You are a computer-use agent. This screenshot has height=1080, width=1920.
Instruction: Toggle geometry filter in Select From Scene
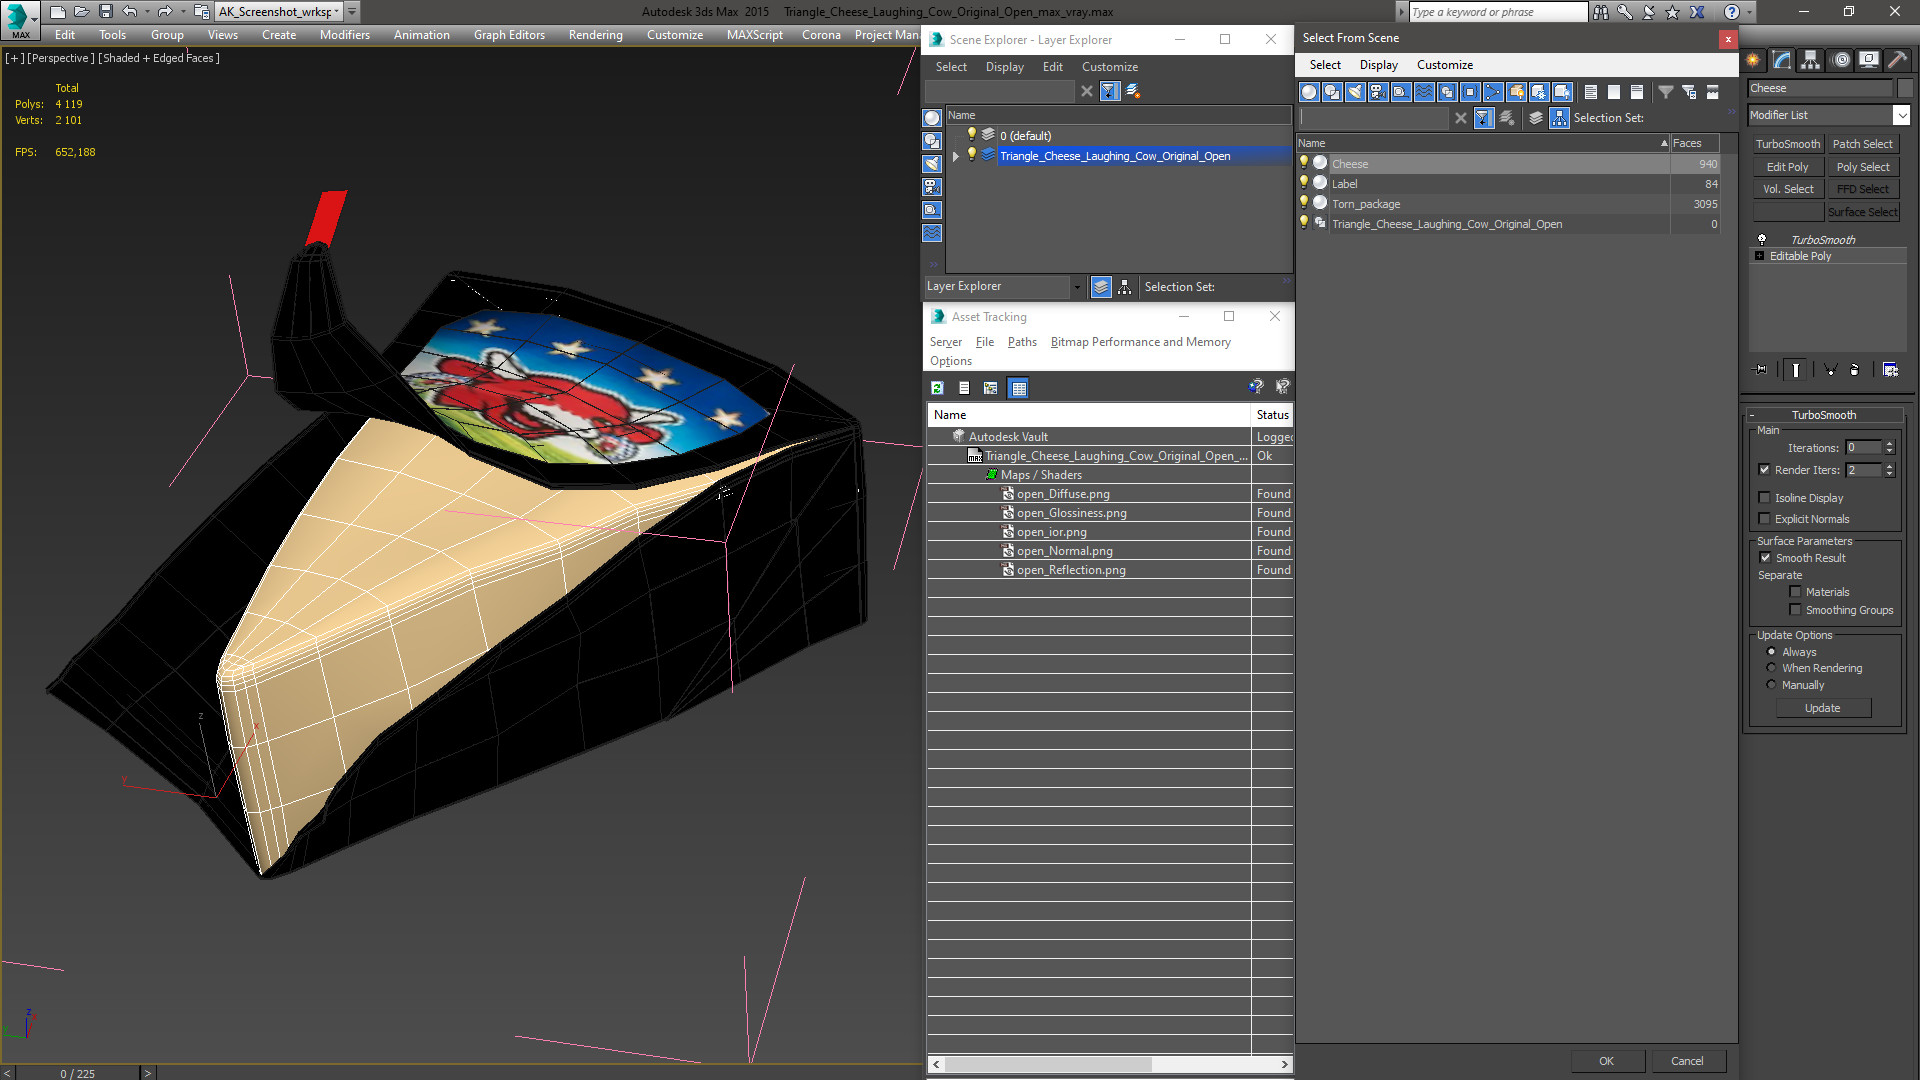click(x=1309, y=92)
